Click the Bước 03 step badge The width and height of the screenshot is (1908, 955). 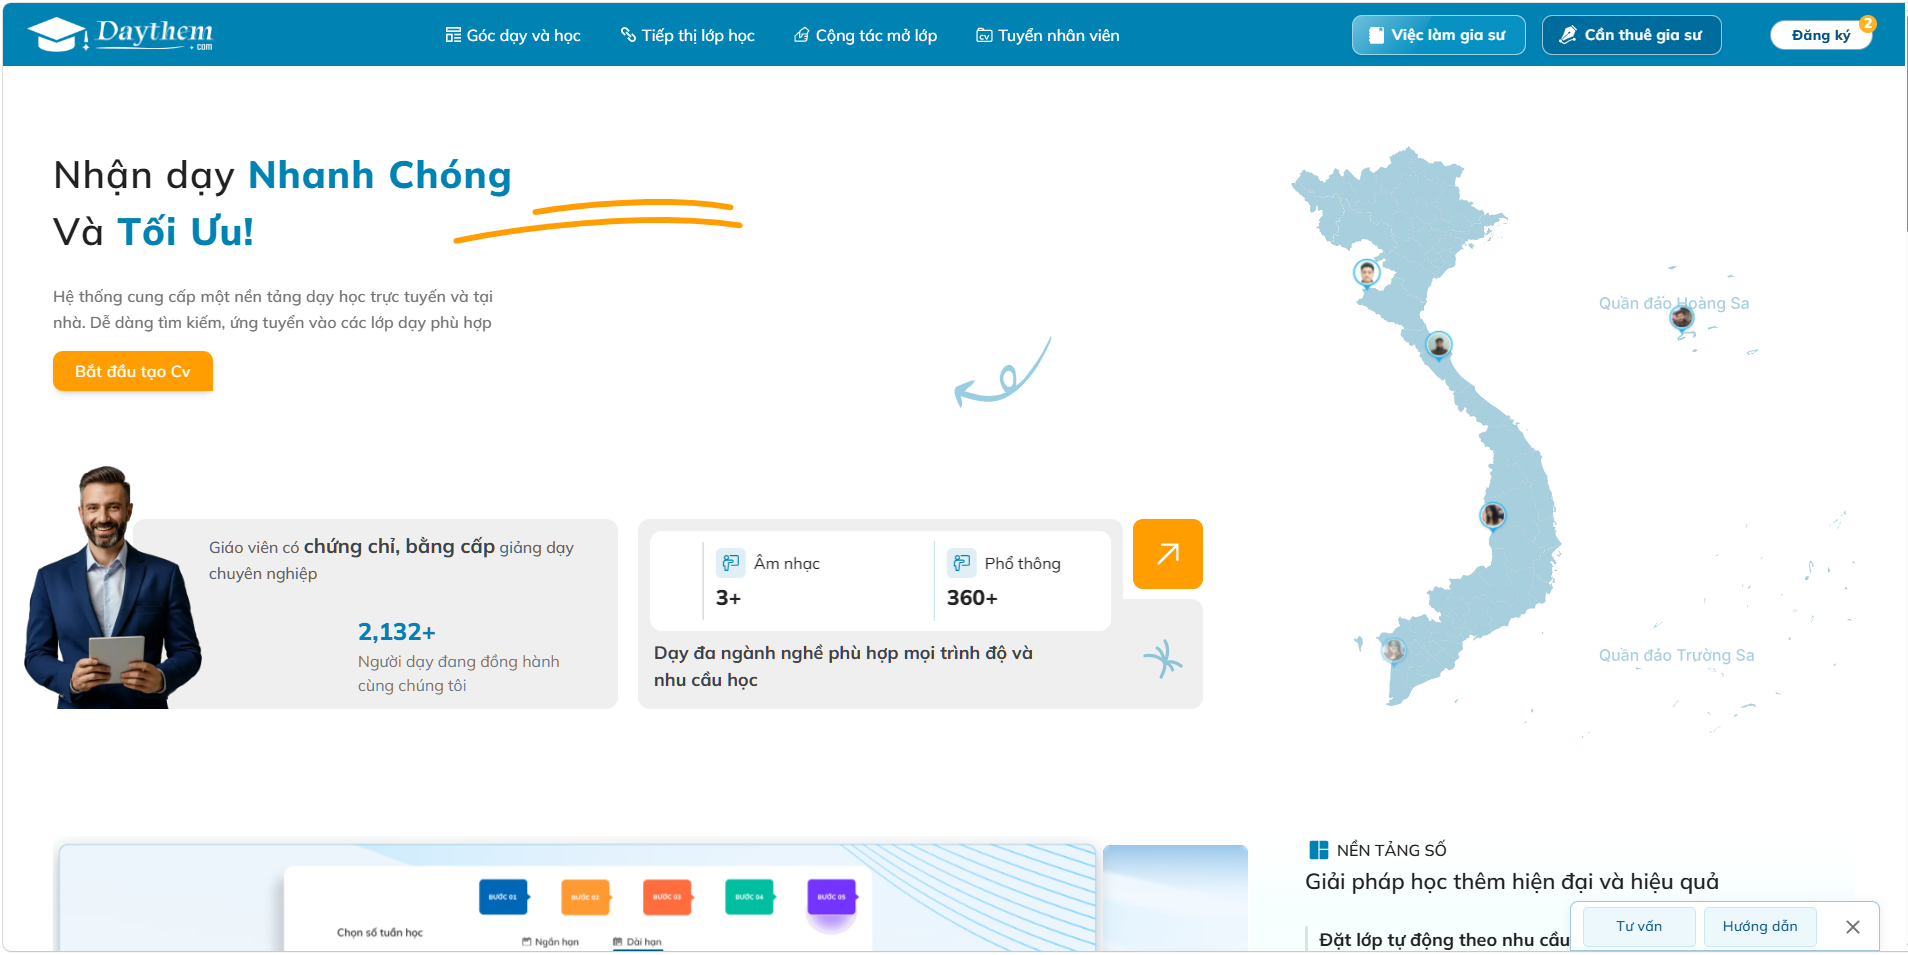(667, 897)
